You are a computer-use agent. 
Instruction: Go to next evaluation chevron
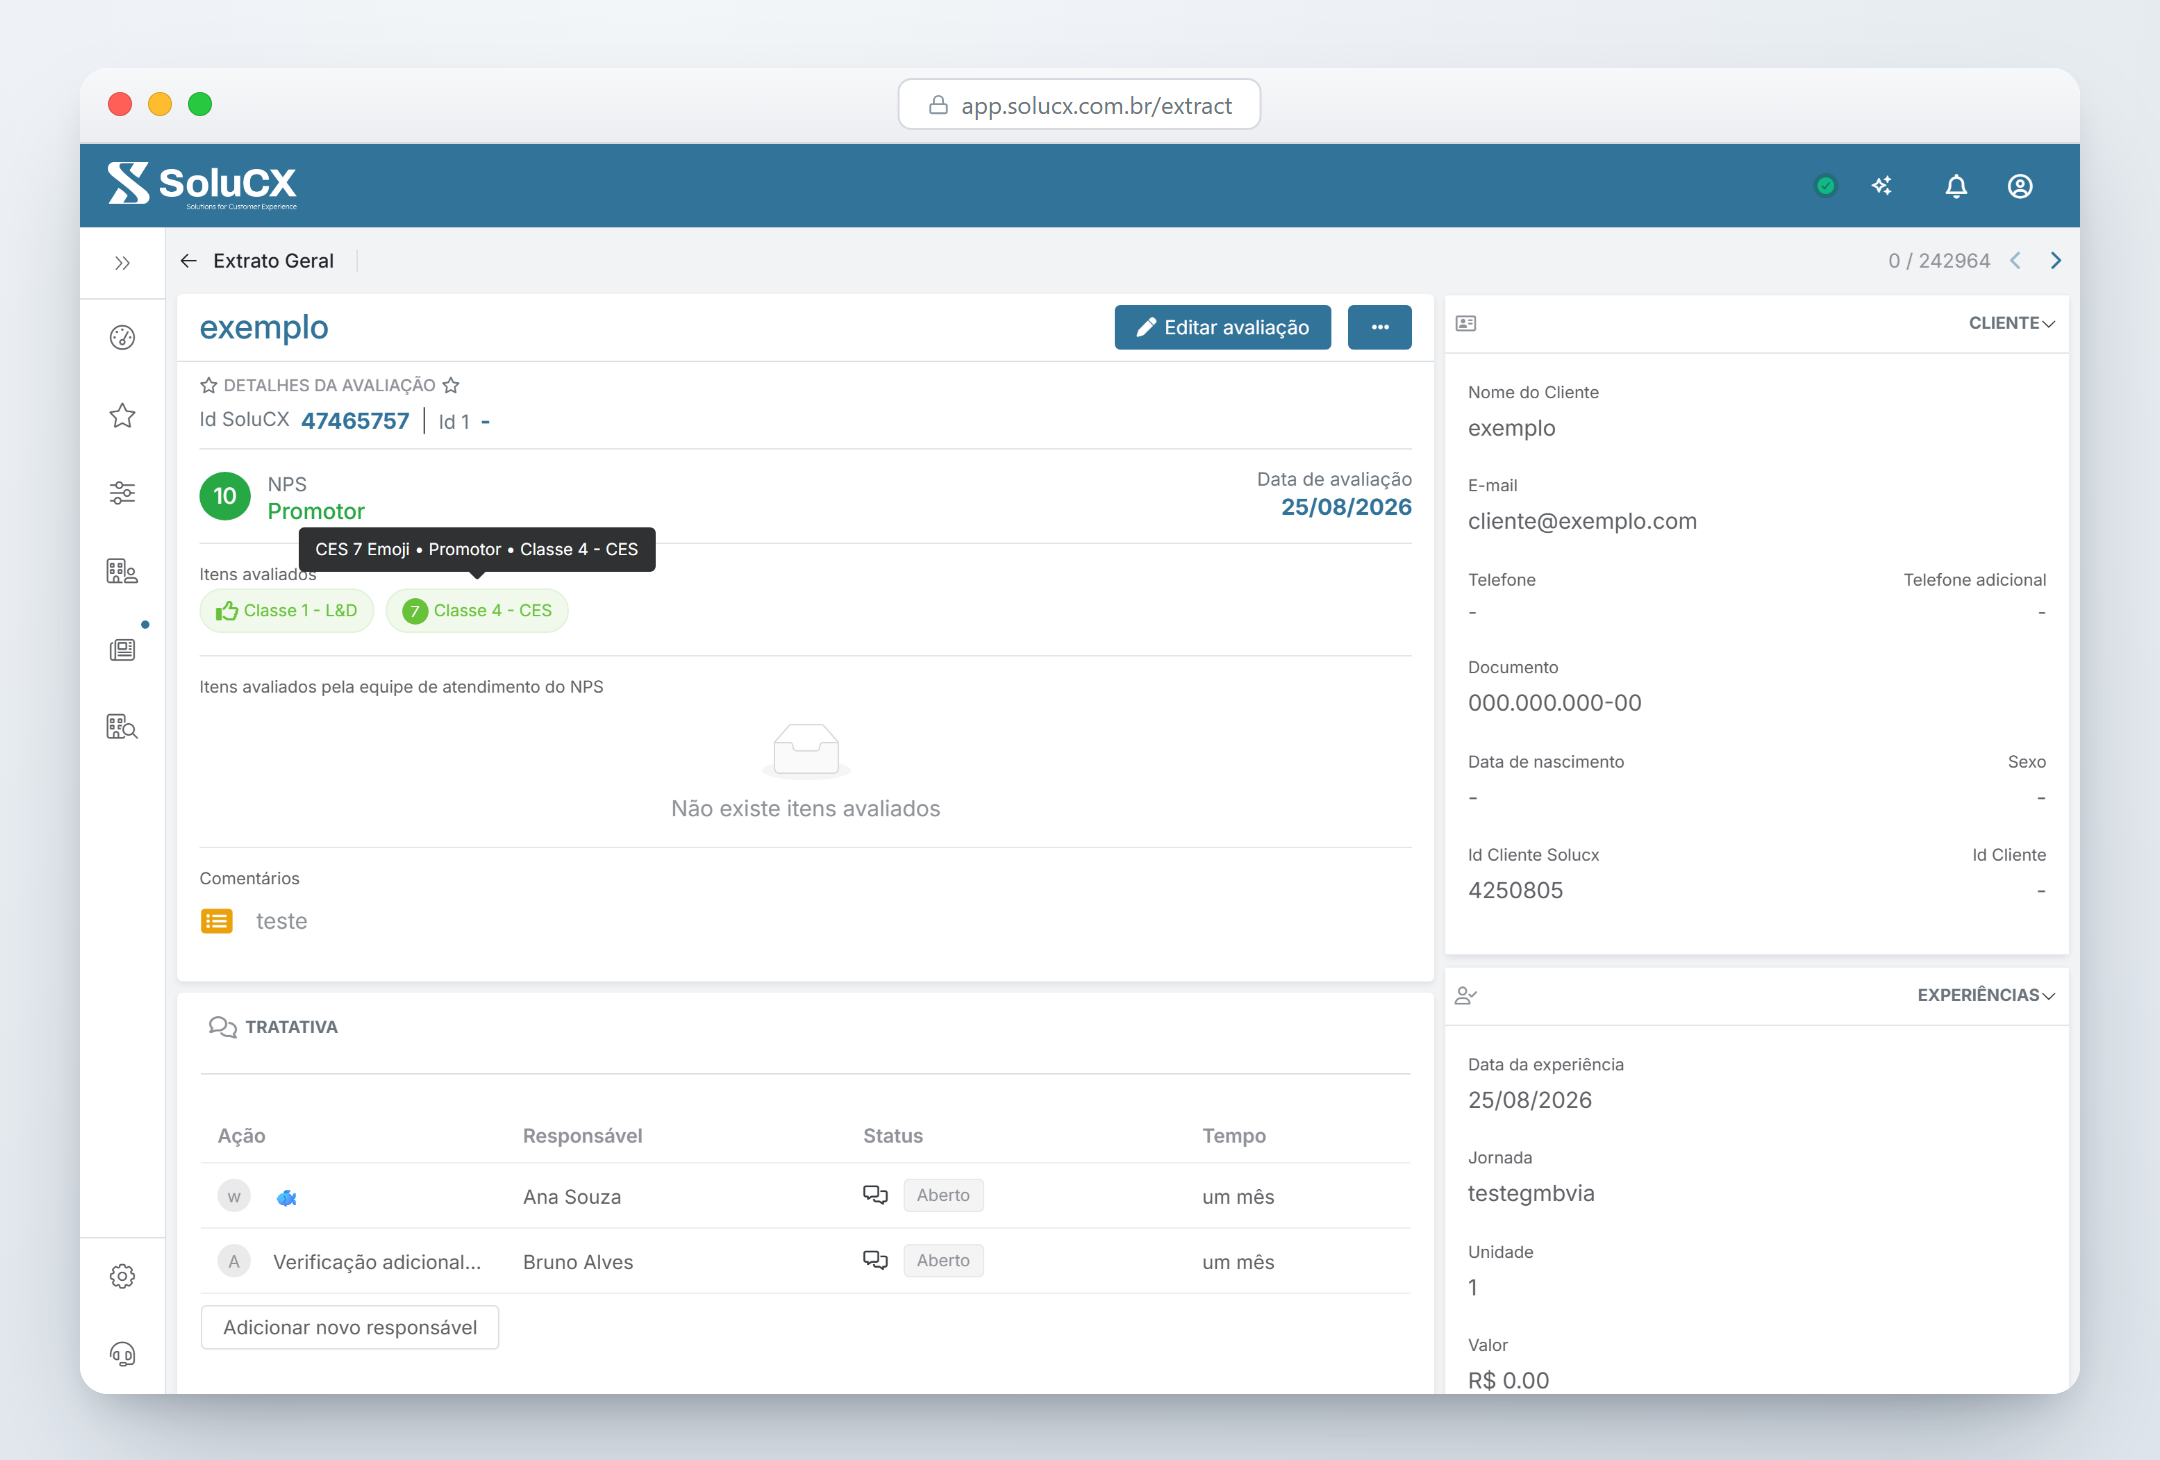[2056, 261]
